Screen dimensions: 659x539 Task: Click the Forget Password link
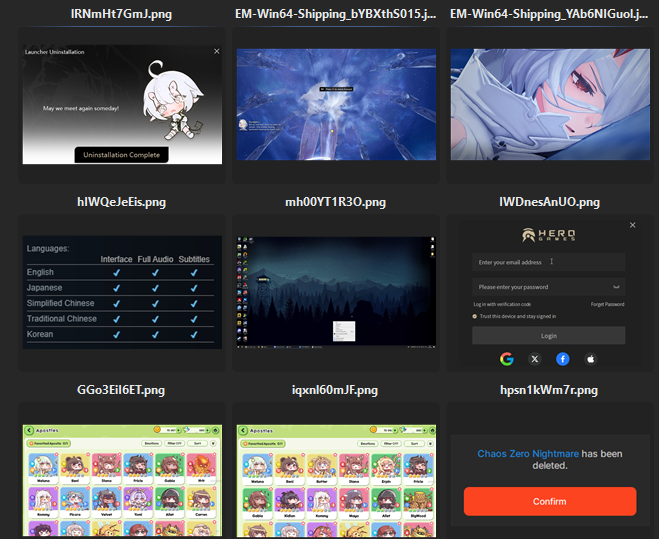(607, 304)
